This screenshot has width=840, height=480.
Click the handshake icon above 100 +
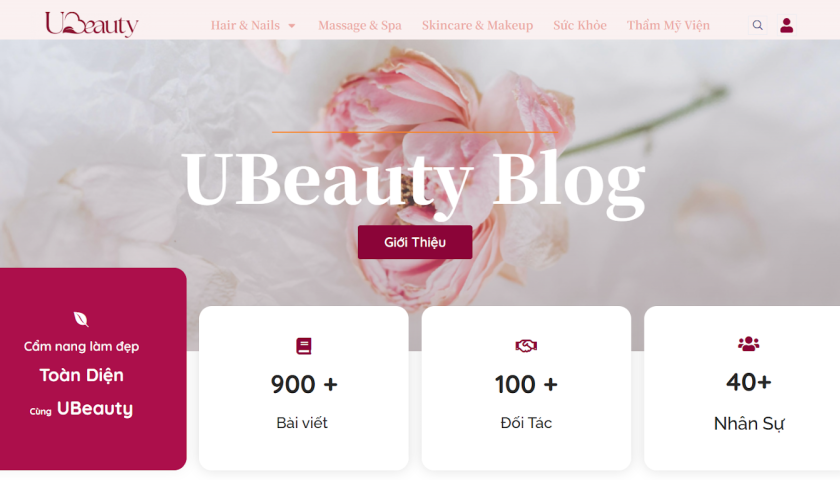coord(526,346)
